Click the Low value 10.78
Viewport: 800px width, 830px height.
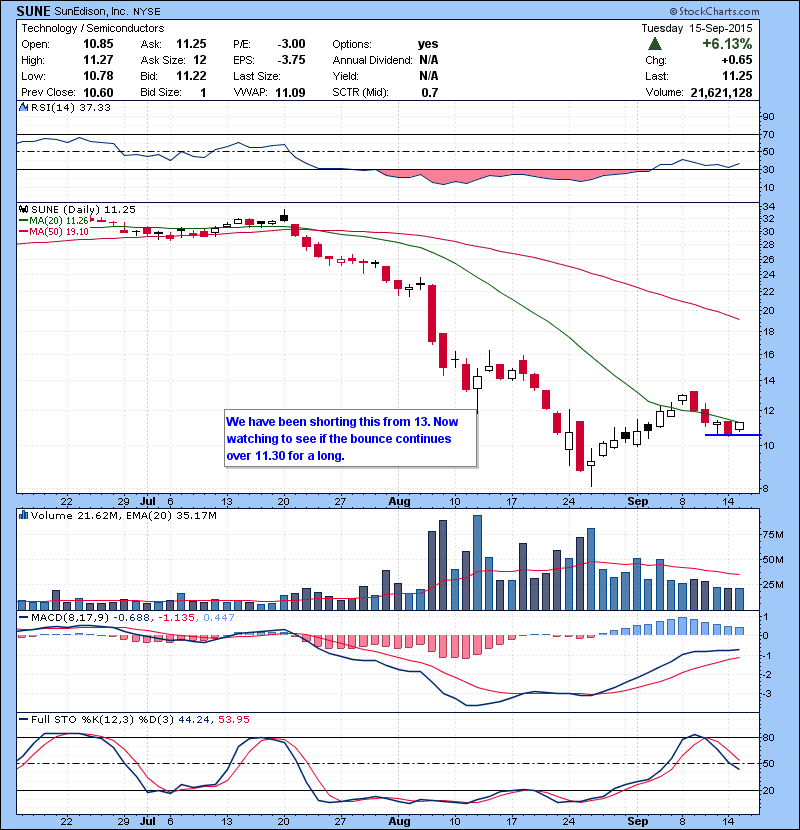(x=98, y=76)
